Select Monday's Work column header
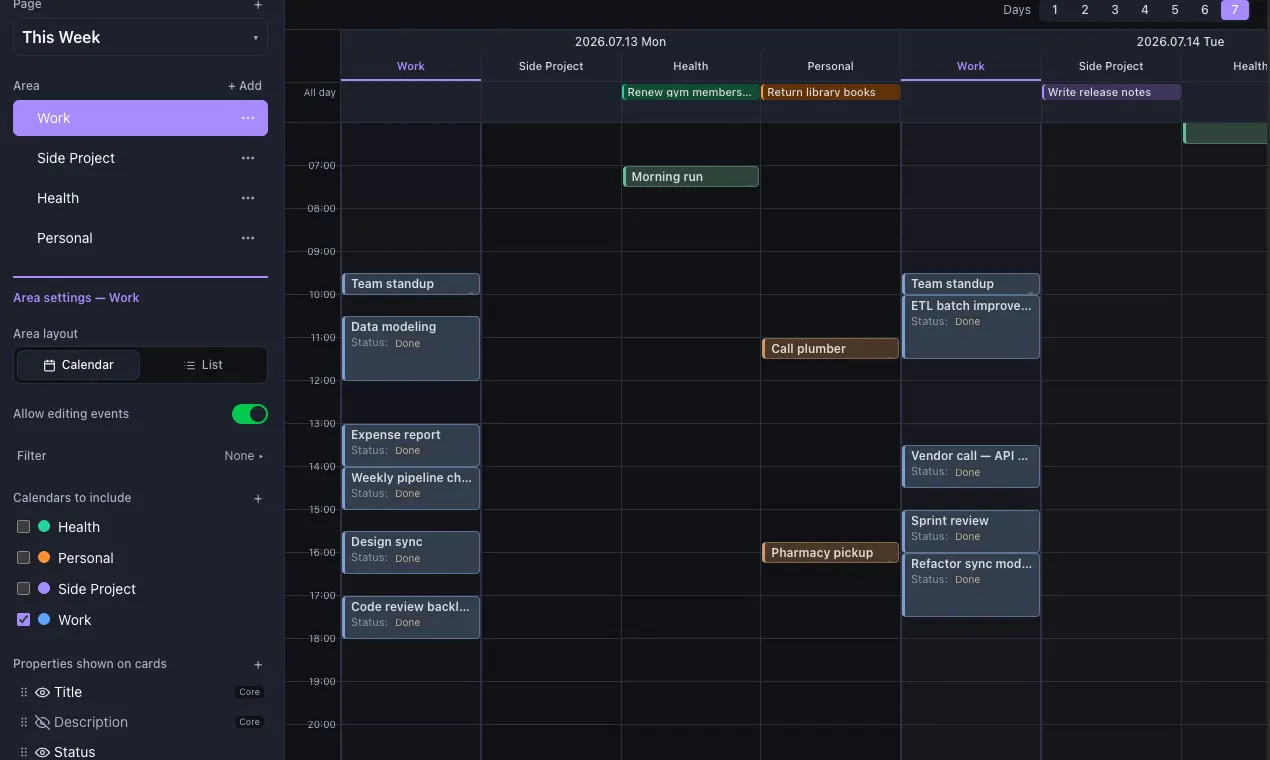 [x=411, y=66]
